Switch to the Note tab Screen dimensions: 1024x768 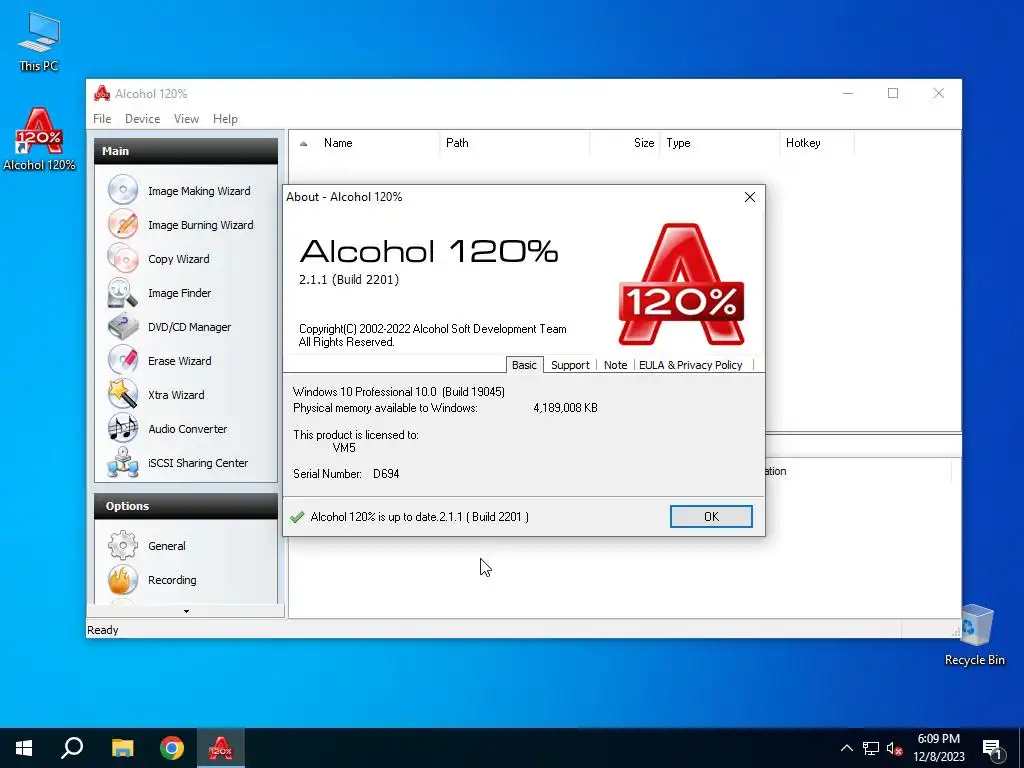[615, 365]
